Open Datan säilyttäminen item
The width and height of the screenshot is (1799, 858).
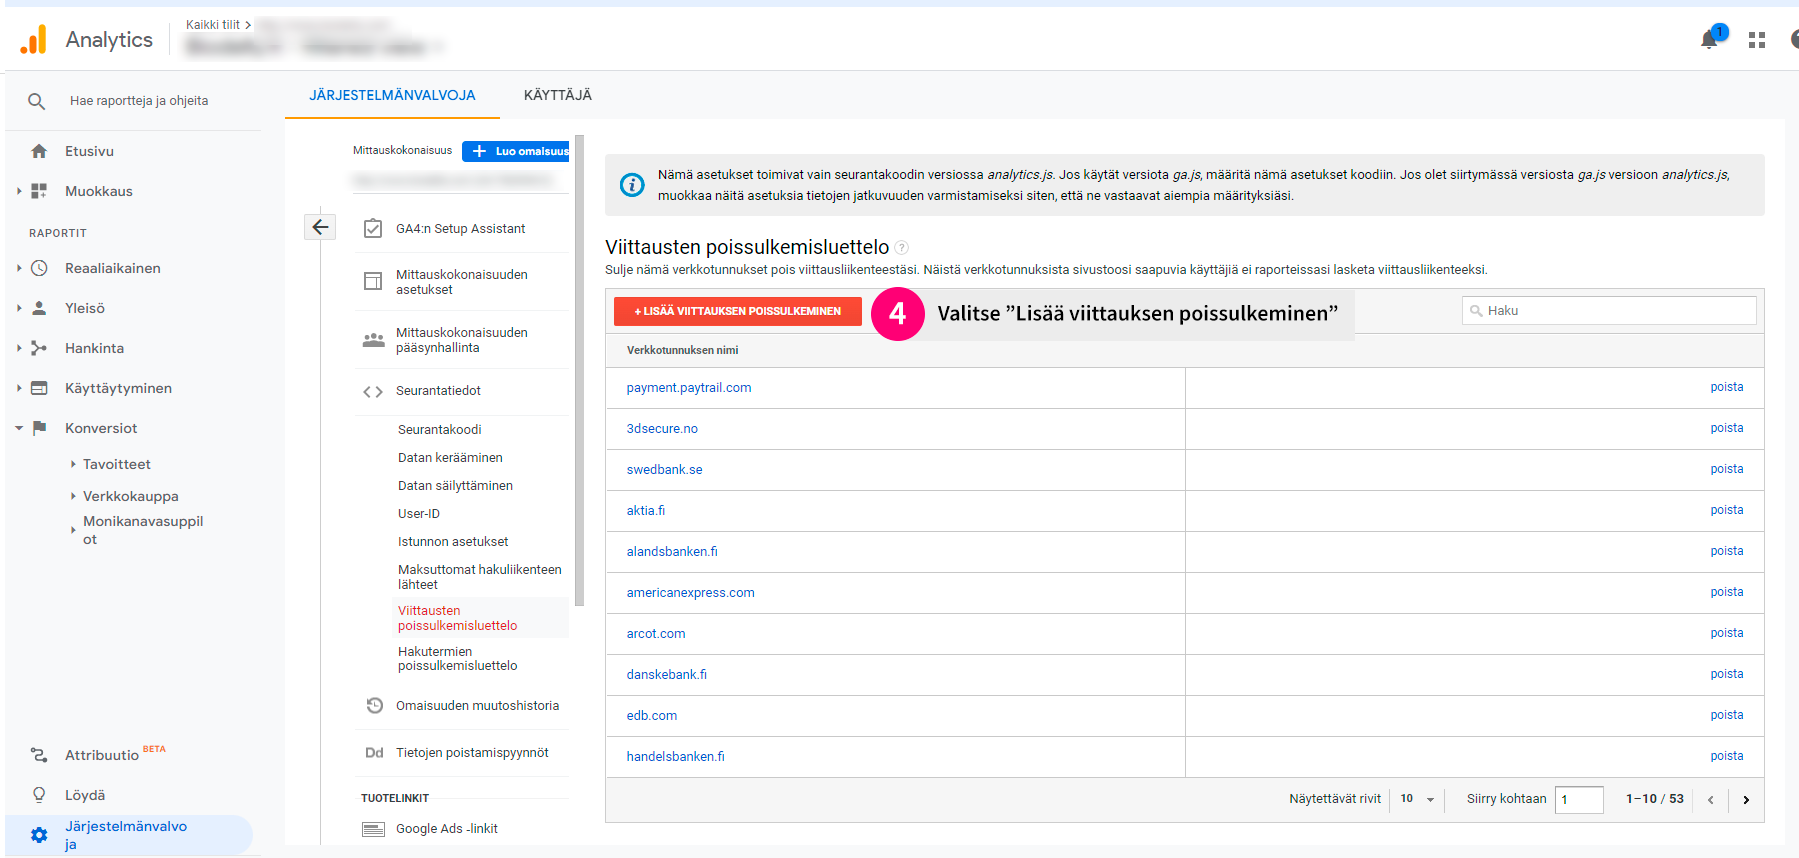455,486
